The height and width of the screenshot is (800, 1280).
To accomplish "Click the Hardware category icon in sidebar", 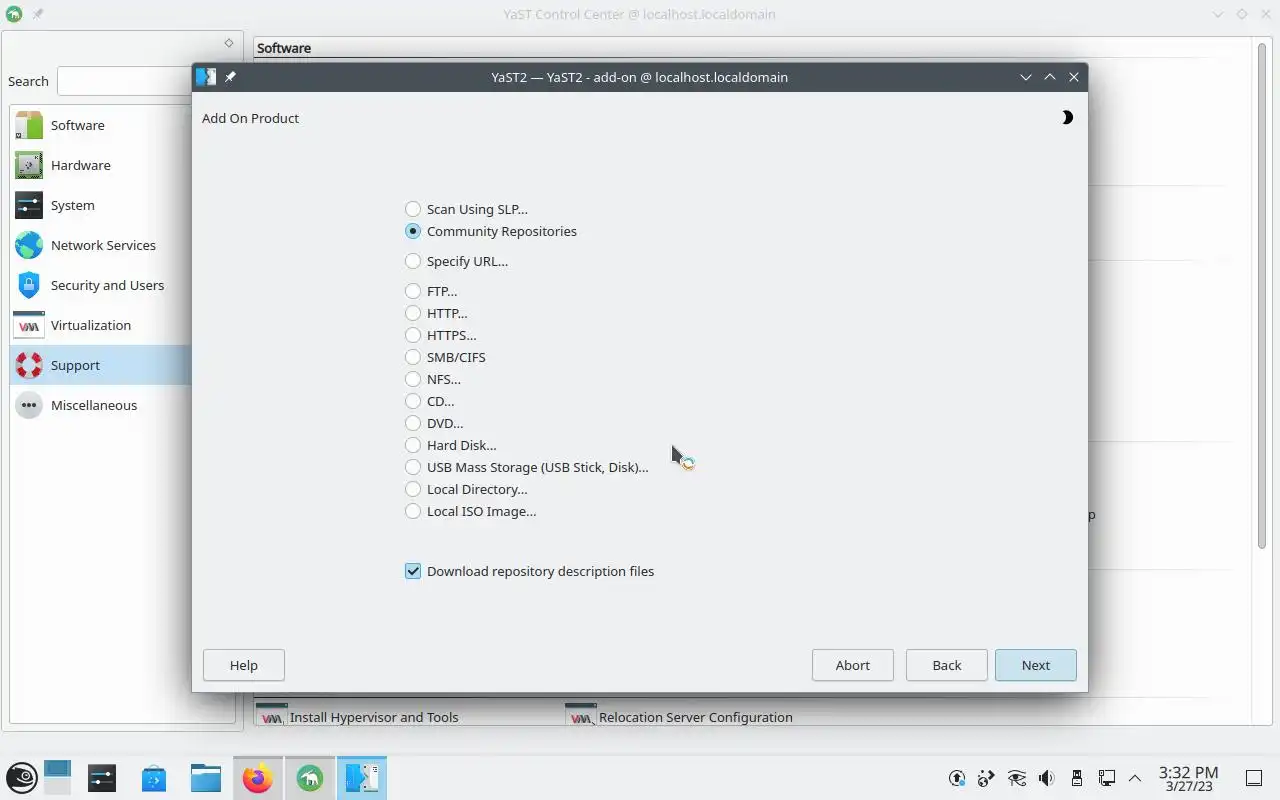I will pyautogui.click(x=29, y=165).
